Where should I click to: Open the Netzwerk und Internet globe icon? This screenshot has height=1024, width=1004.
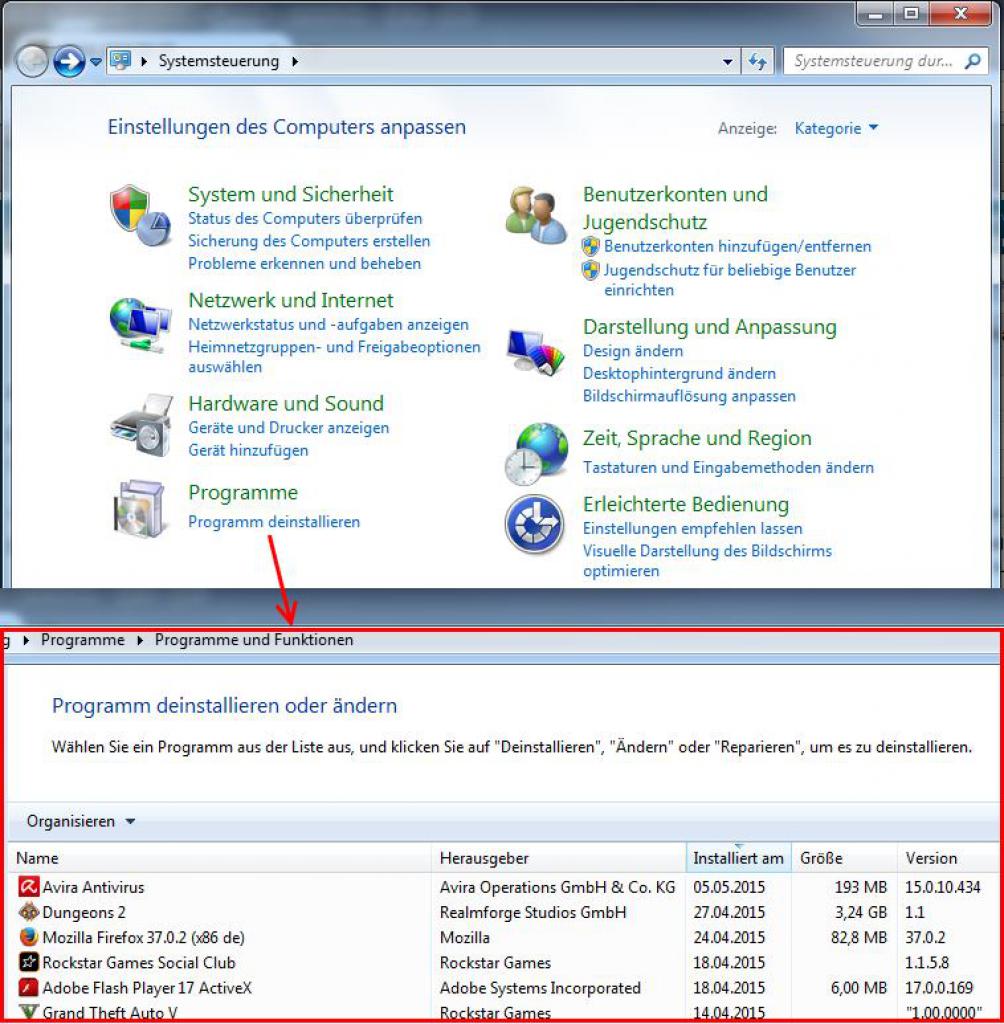[140, 324]
